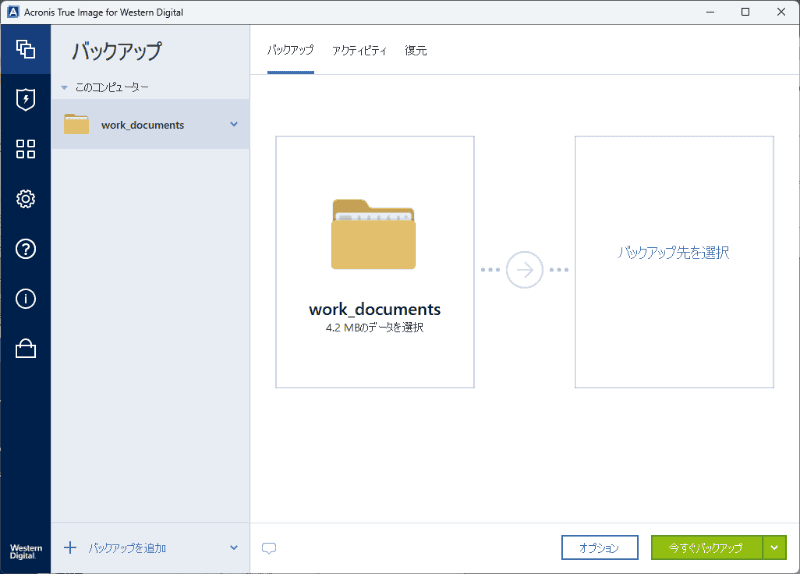This screenshot has height=574, width=800.
Task: Open the About info icon in sidebar
Action: (x=26, y=298)
